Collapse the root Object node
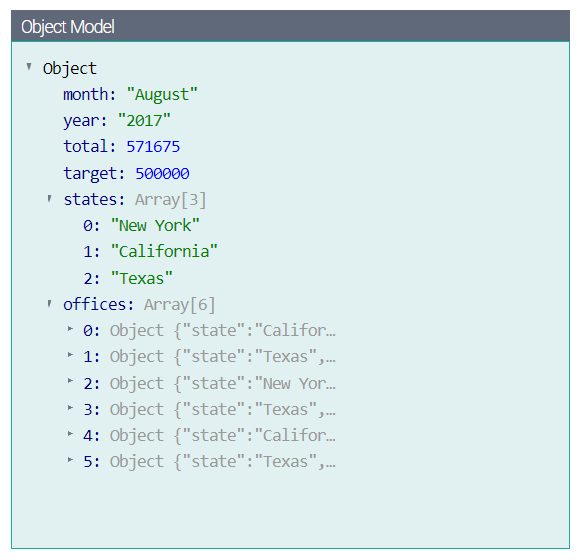 point(29,67)
